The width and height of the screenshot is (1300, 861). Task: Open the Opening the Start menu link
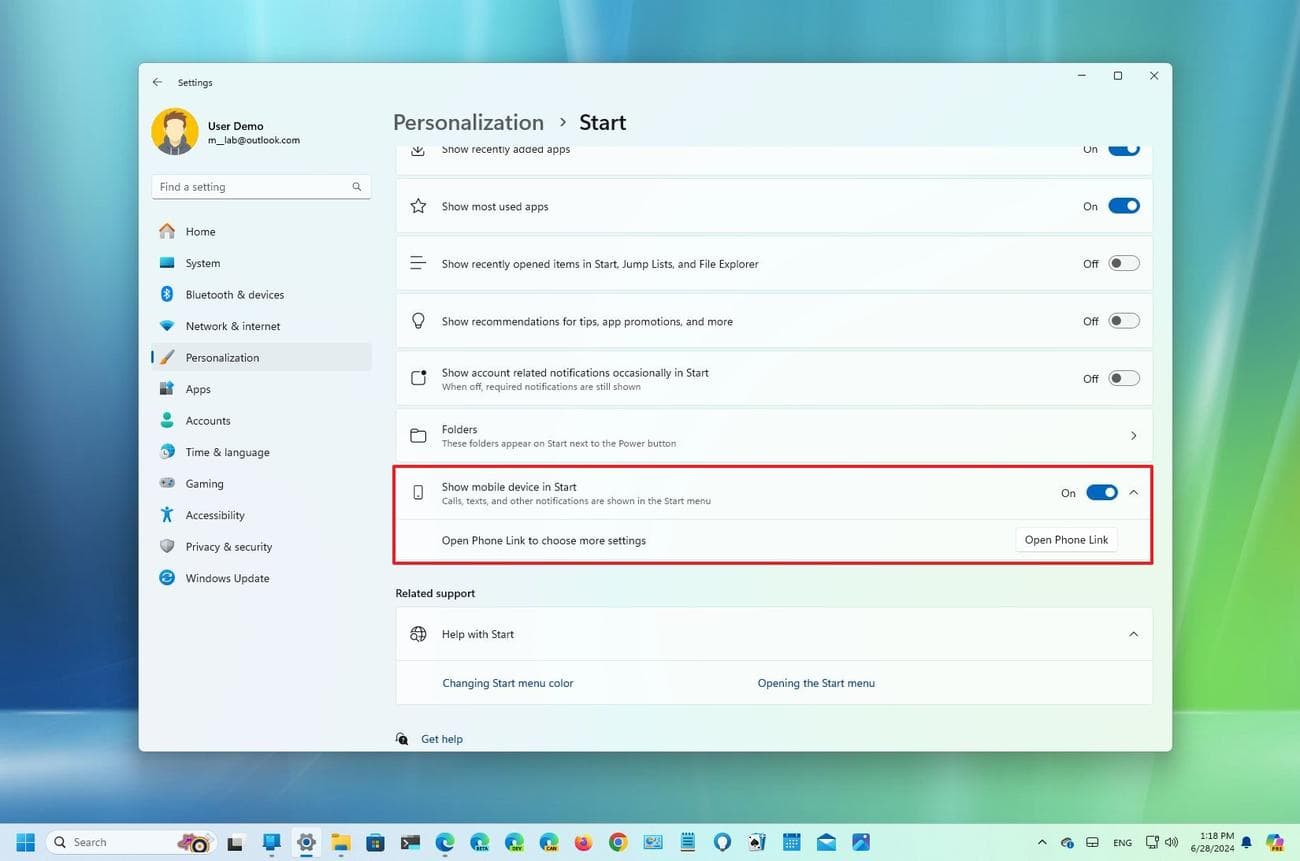(816, 683)
